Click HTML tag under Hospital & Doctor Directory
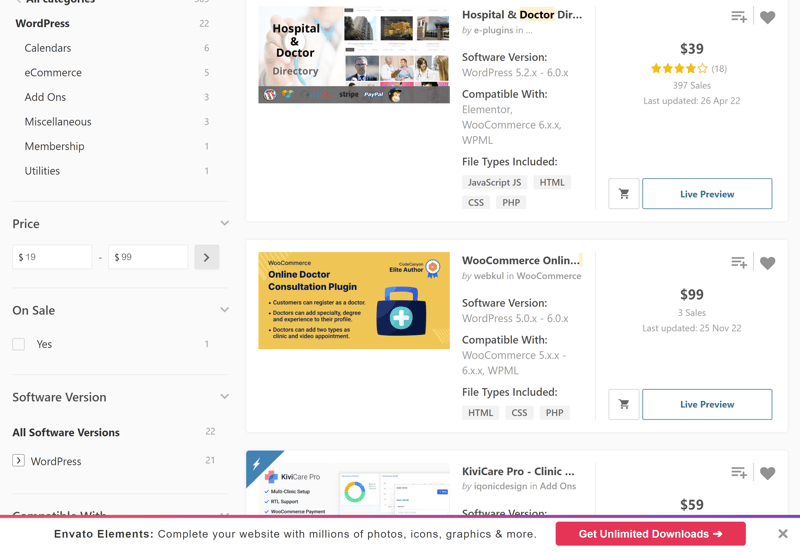The width and height of the screenshot is (800, 553). 552,183
